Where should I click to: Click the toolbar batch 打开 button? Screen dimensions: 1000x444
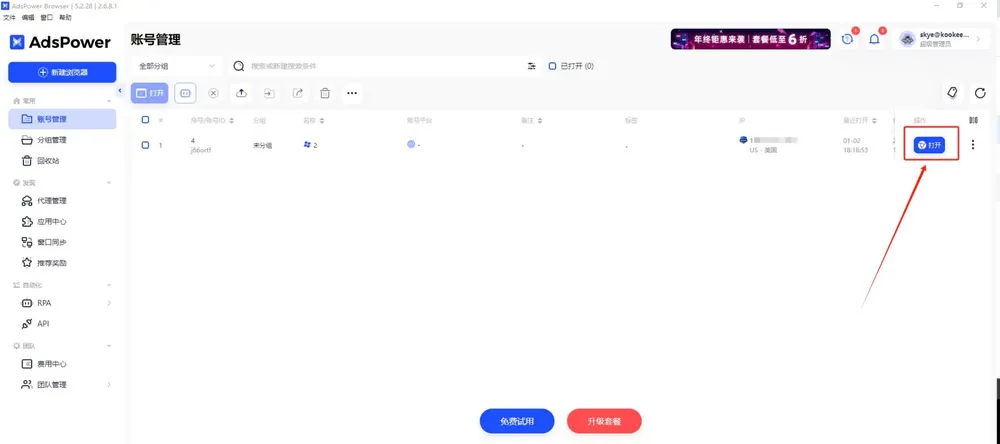[x=150, y=93]
